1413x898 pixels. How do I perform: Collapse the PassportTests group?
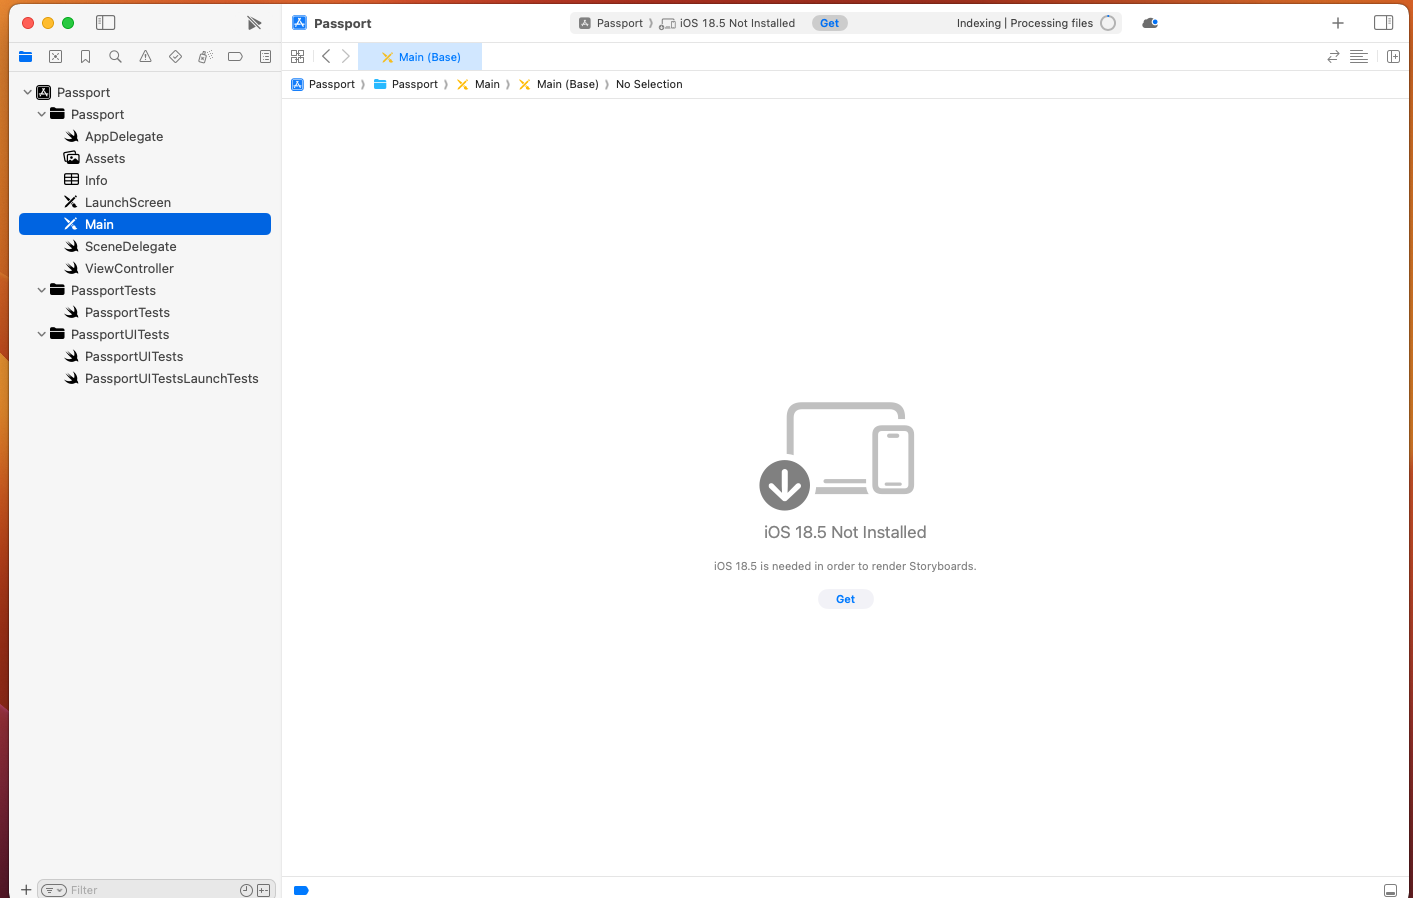click(42, 290)
